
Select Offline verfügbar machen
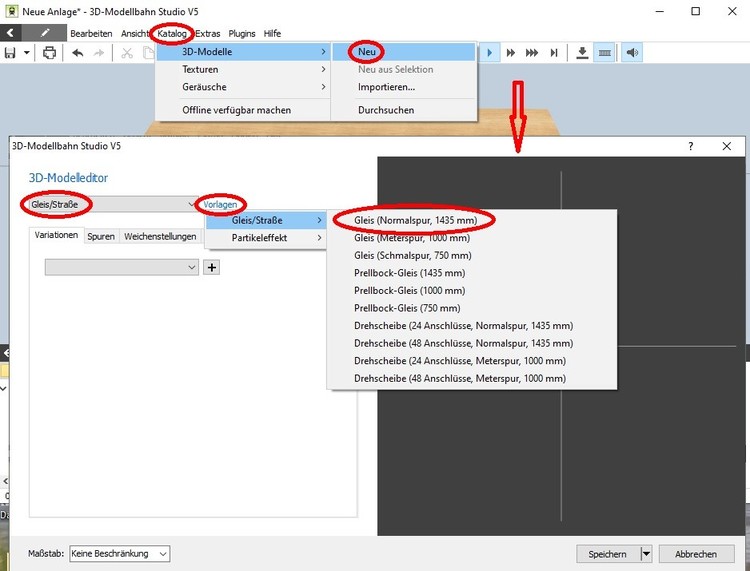(x=243, y=110)
